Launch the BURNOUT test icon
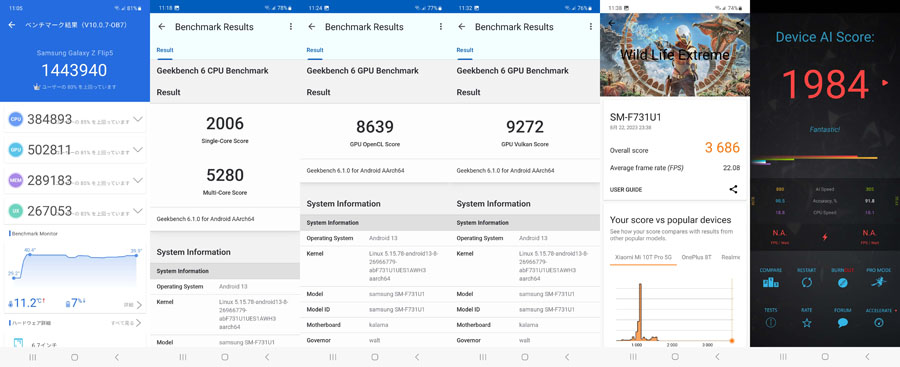 pos(843,282)
